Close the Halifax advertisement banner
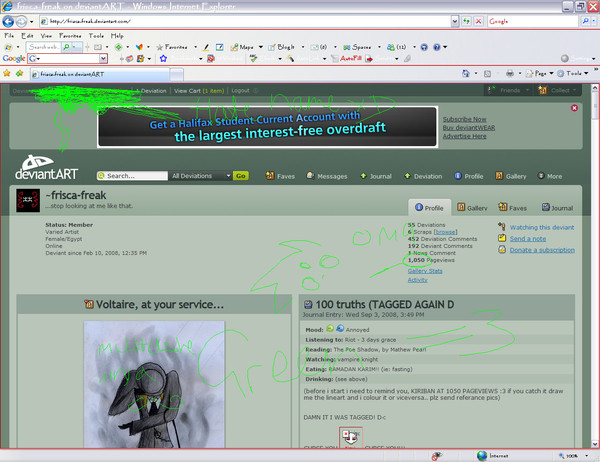The image size is (600, 462). pyautogui.click(x=574, y=108)
